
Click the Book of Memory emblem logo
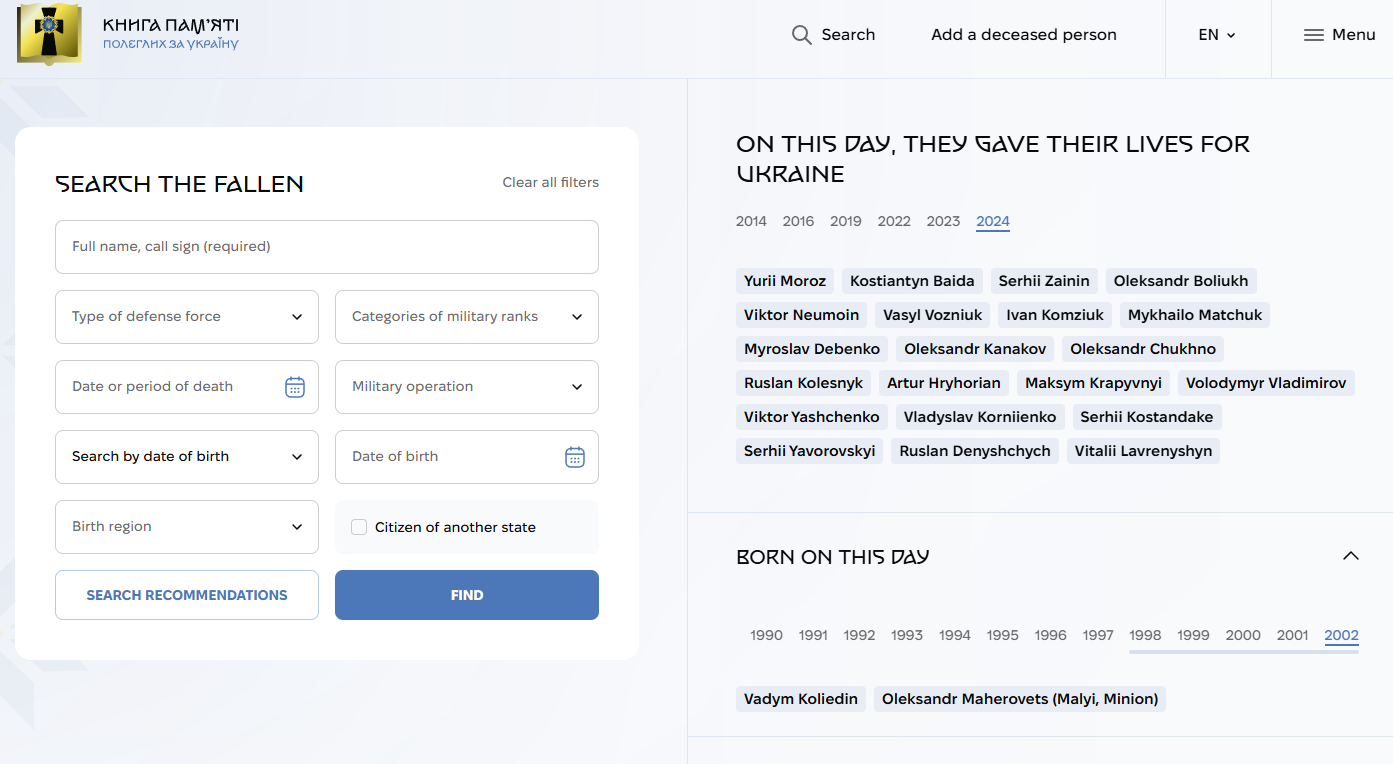[x=50, y=34]
